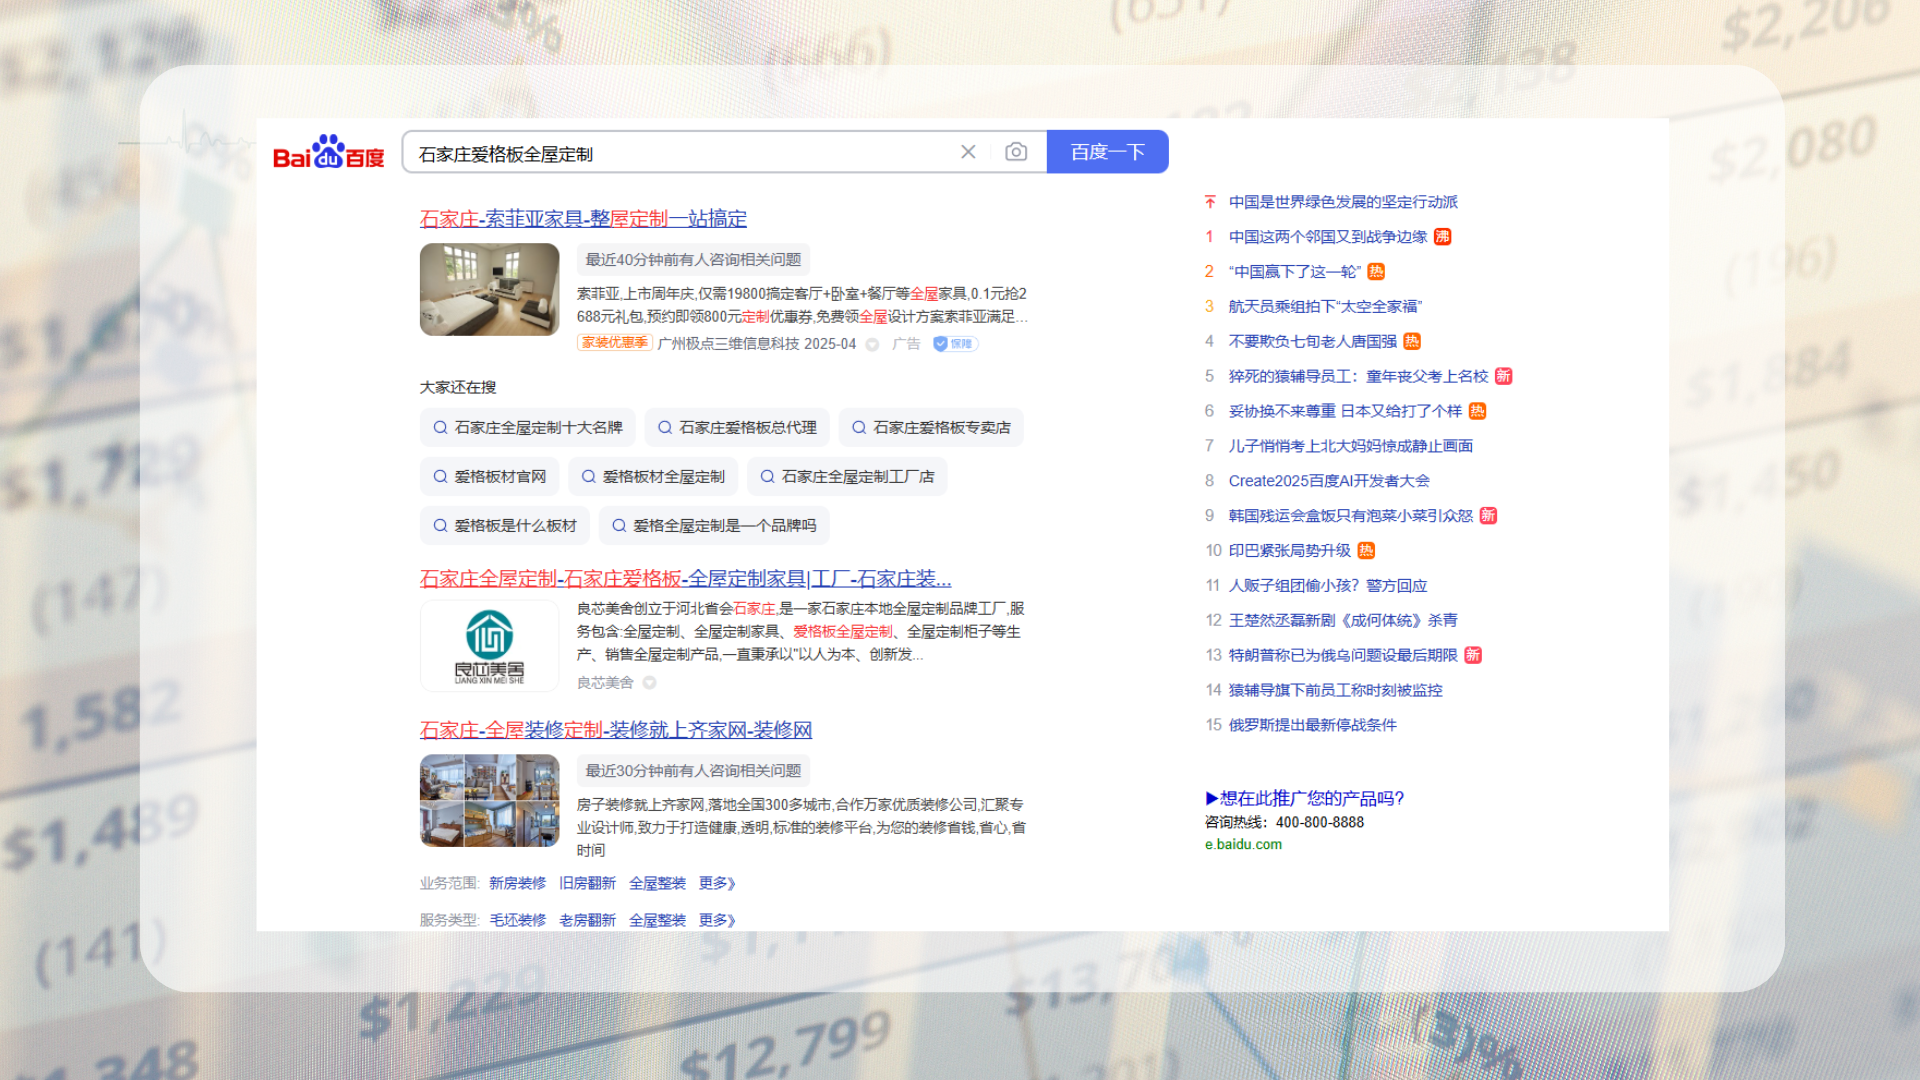Open hot topic 印巴紧张局势升级

1290,551
